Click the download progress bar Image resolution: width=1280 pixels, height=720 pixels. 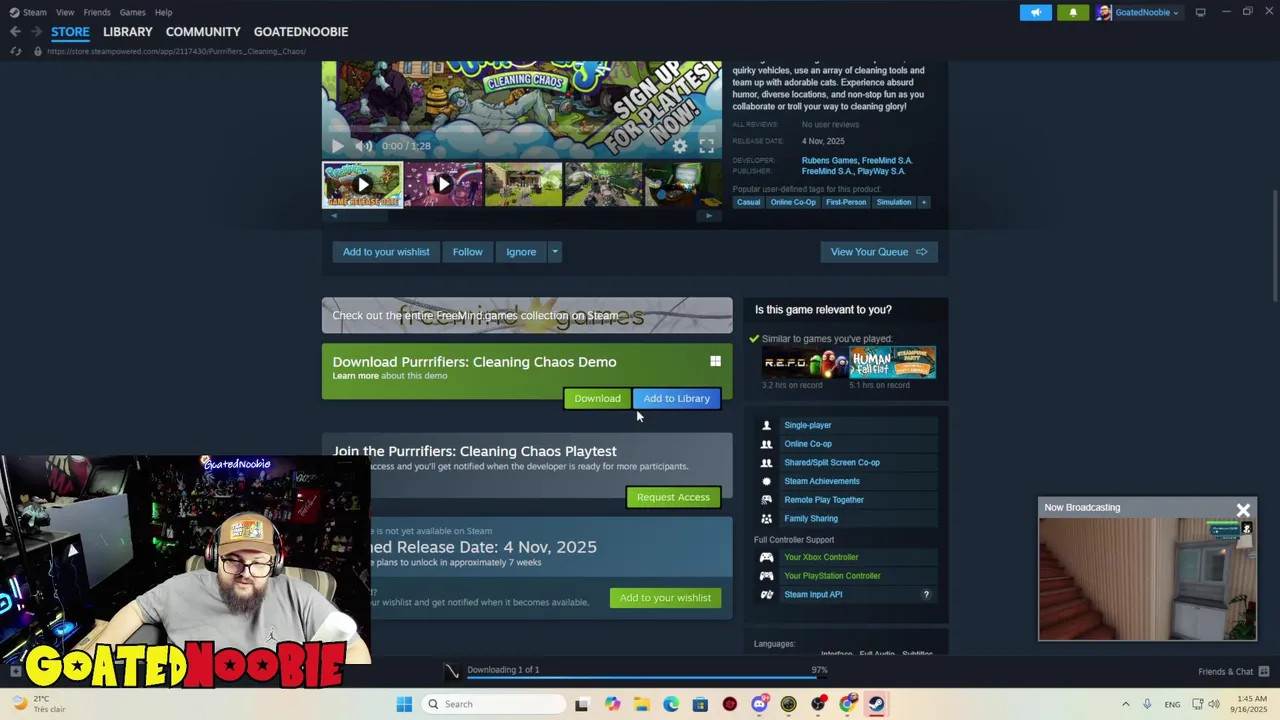(647, 677)
